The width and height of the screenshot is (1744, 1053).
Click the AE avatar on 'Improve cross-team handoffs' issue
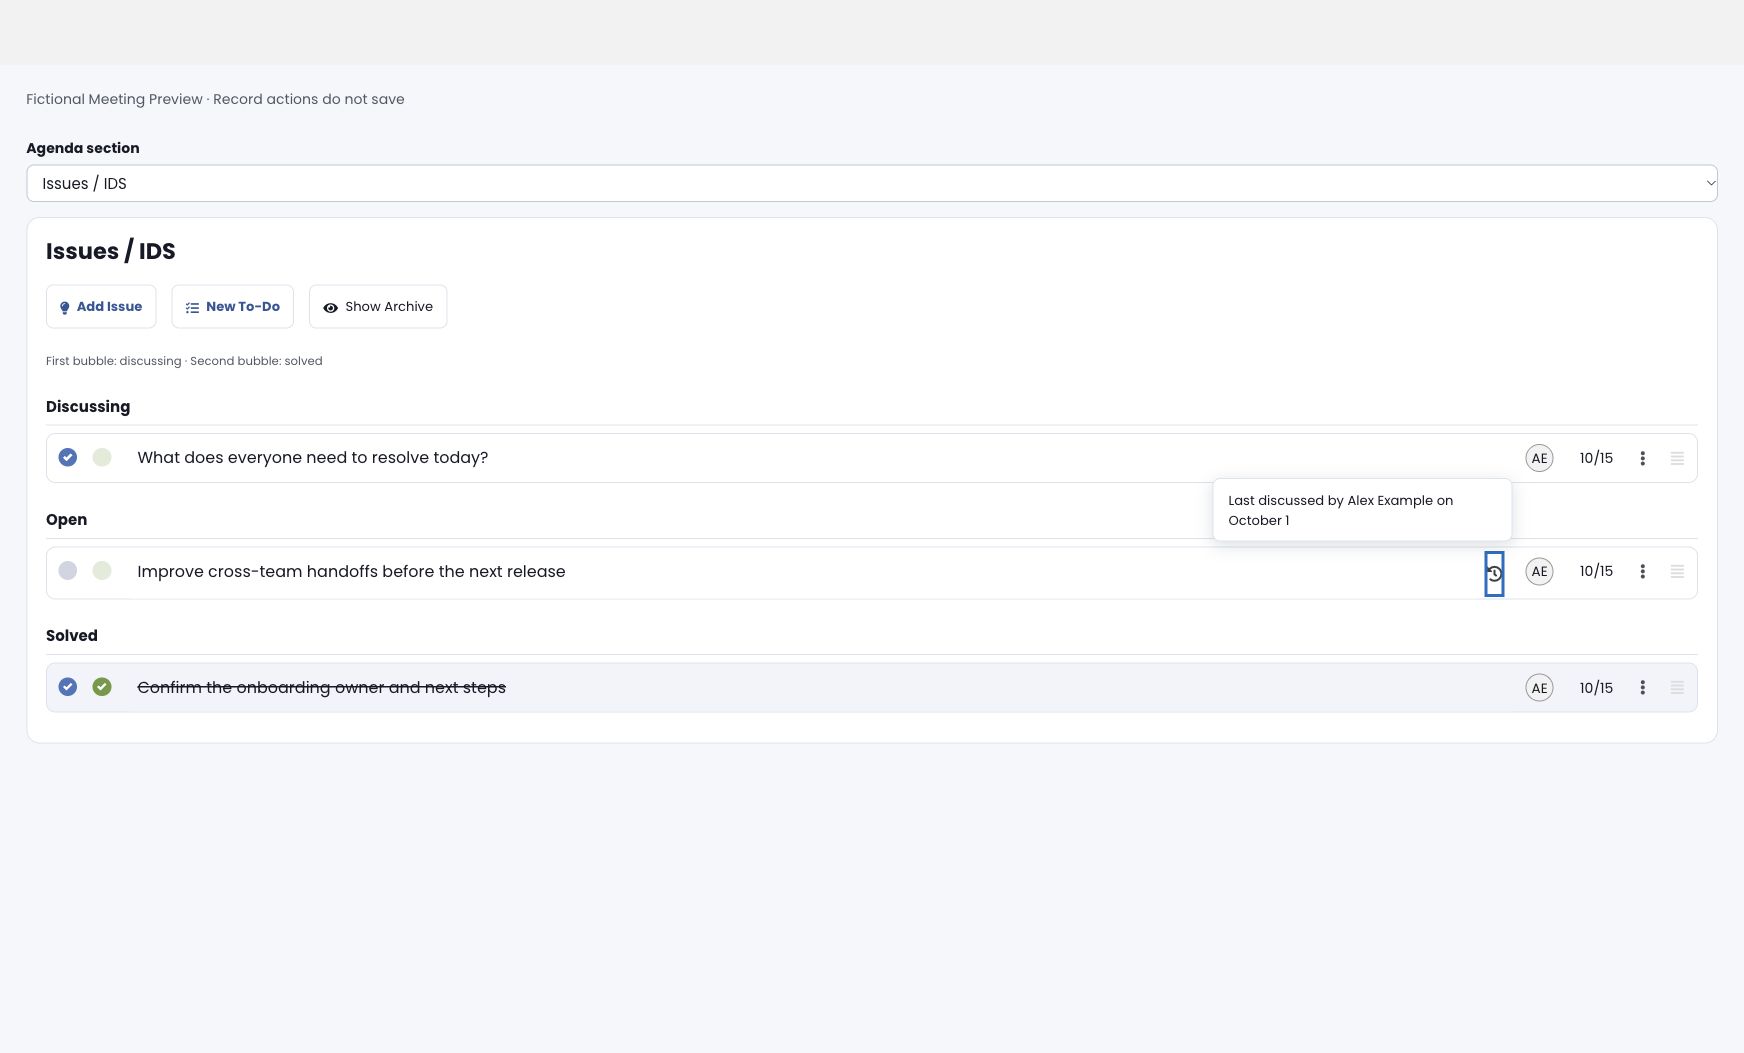pyautogui.click(x=1539, y=571)
